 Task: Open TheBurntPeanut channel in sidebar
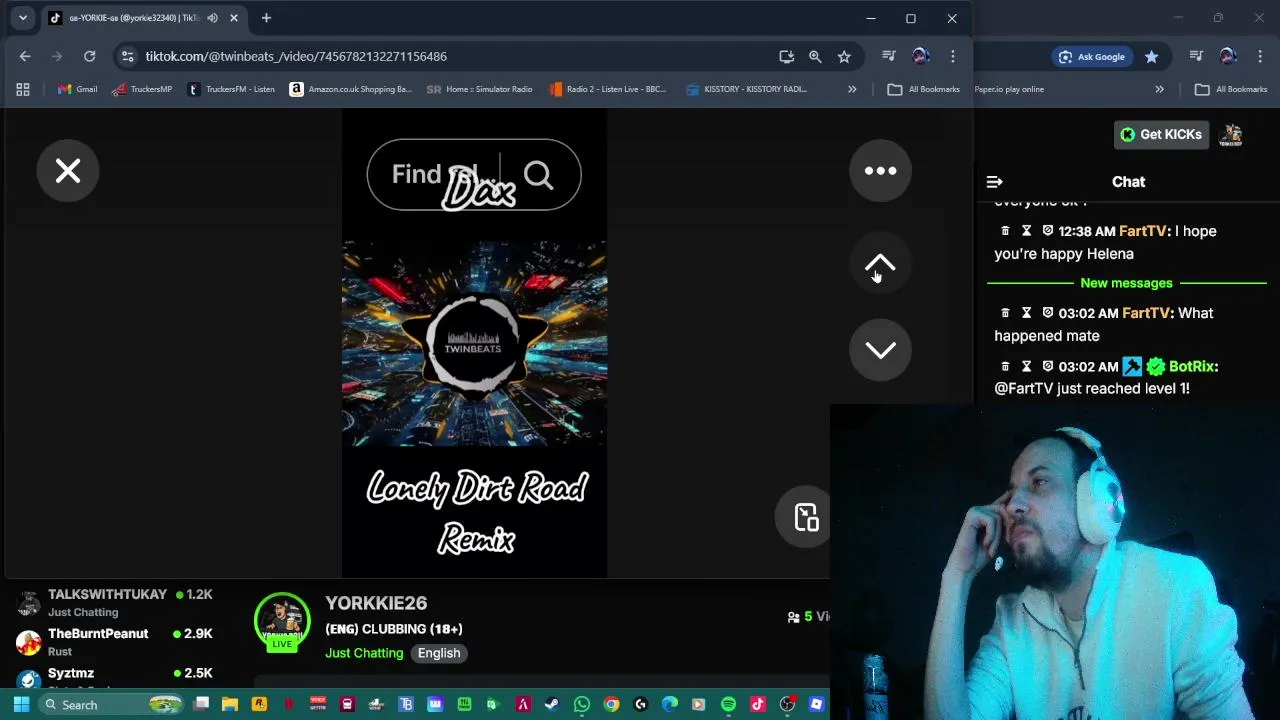tap(115, 642)
